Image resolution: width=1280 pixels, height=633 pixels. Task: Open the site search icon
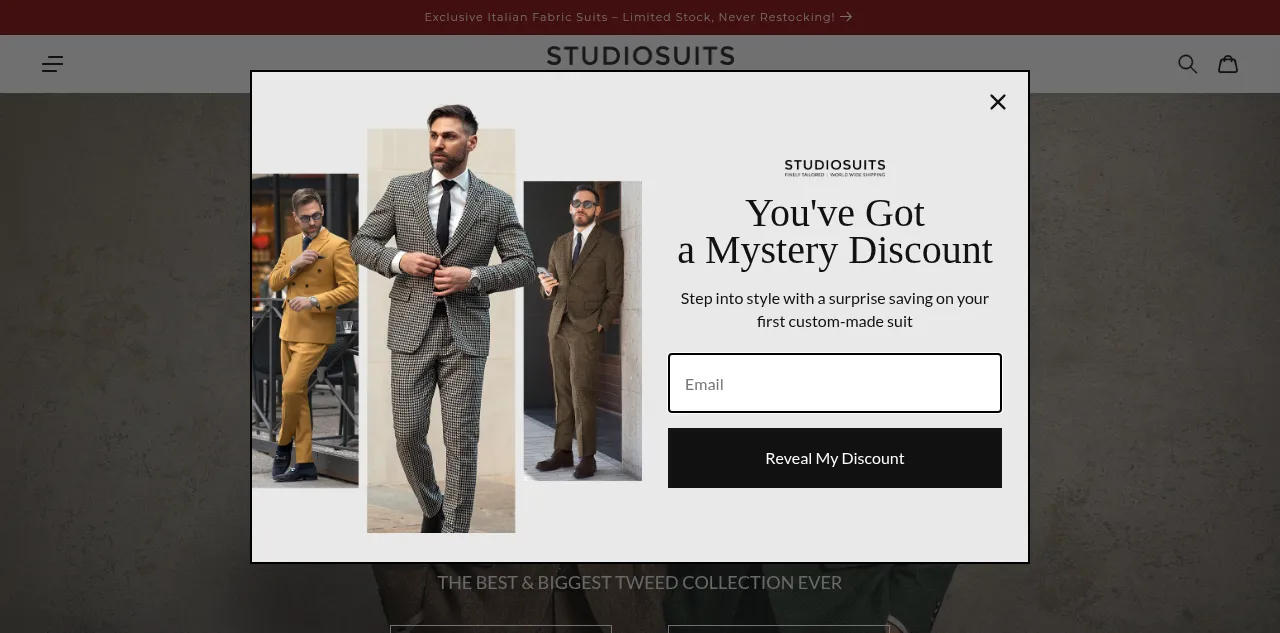(x=1187, y=64)
